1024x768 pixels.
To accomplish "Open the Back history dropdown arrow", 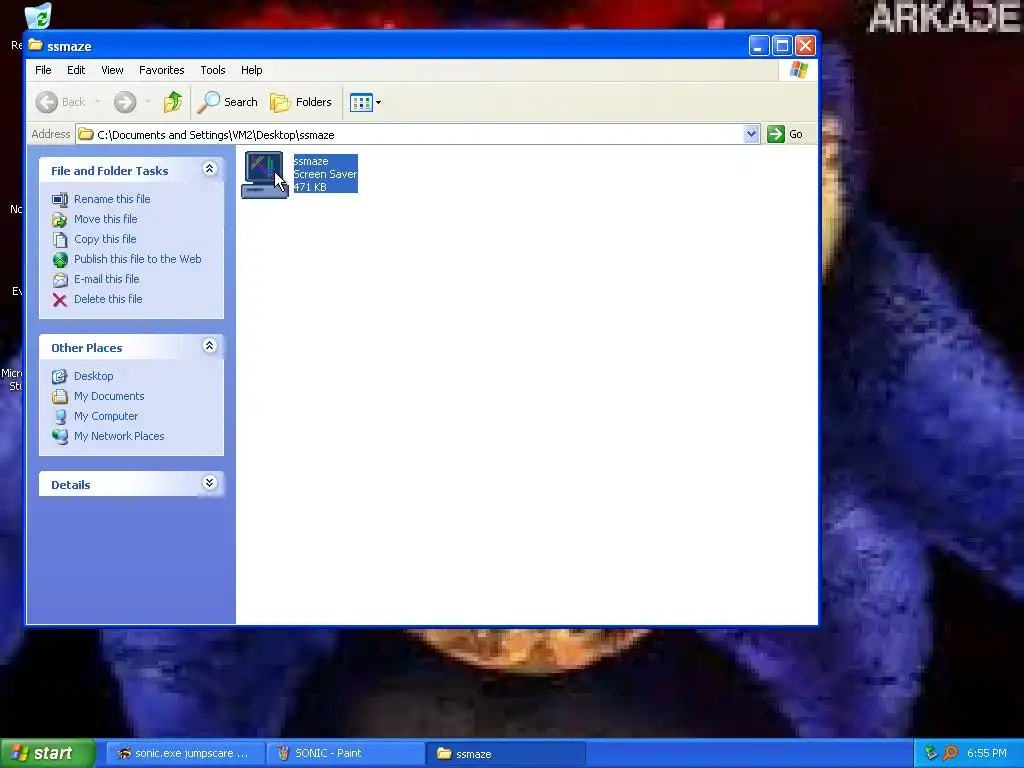I will (x=98, y=102).
